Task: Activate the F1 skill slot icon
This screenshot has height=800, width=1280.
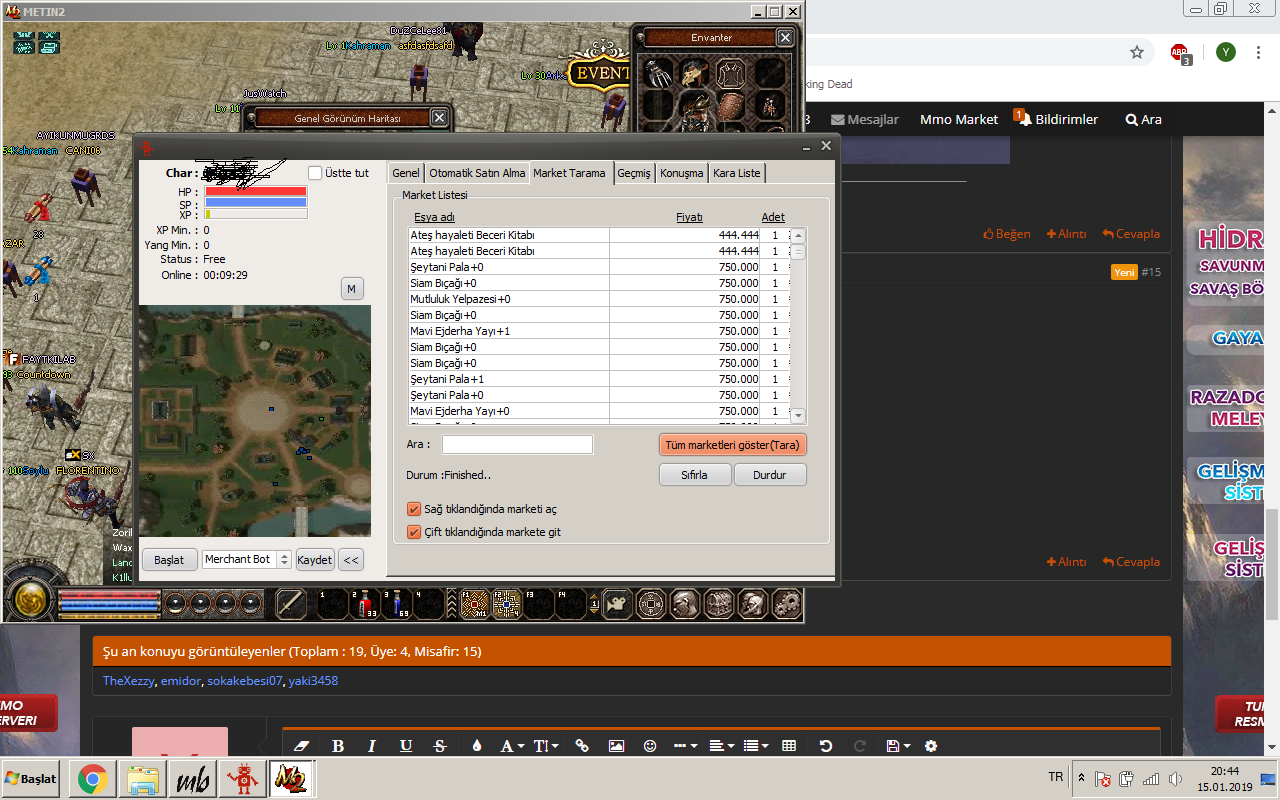Action: (474, 603)
